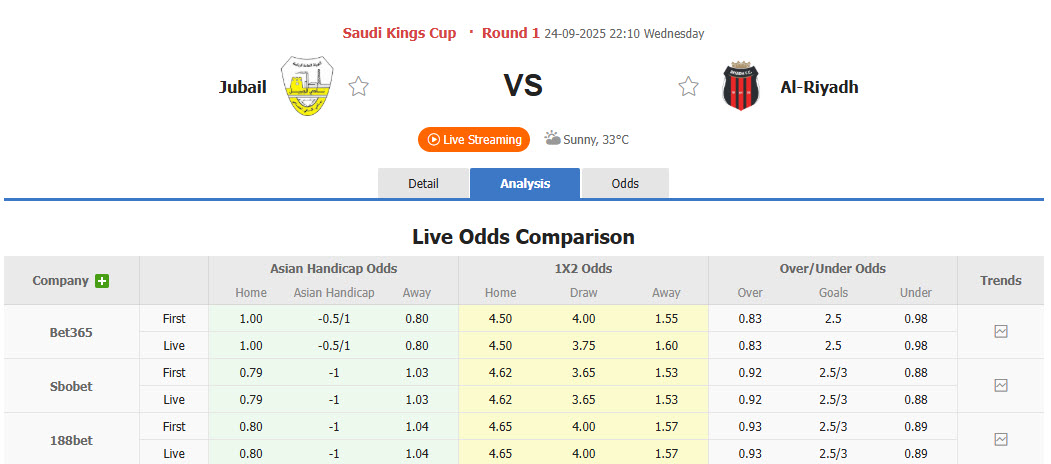
Task: Click the Bet365 company name
Action: 72,332
